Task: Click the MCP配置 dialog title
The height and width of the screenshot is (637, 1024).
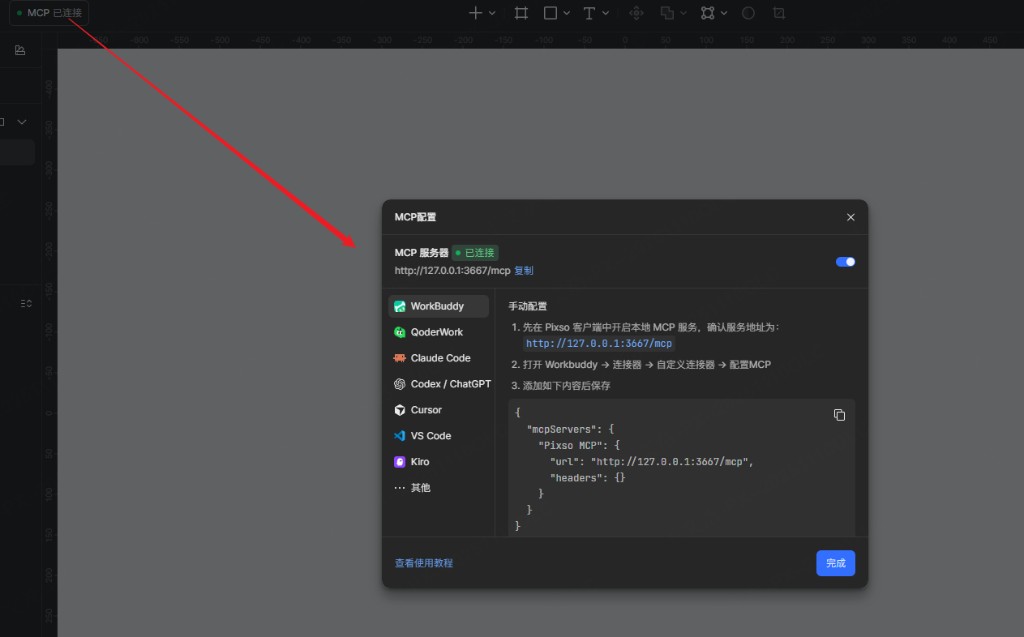Action: pyautogui.click(x=415, y=217)
